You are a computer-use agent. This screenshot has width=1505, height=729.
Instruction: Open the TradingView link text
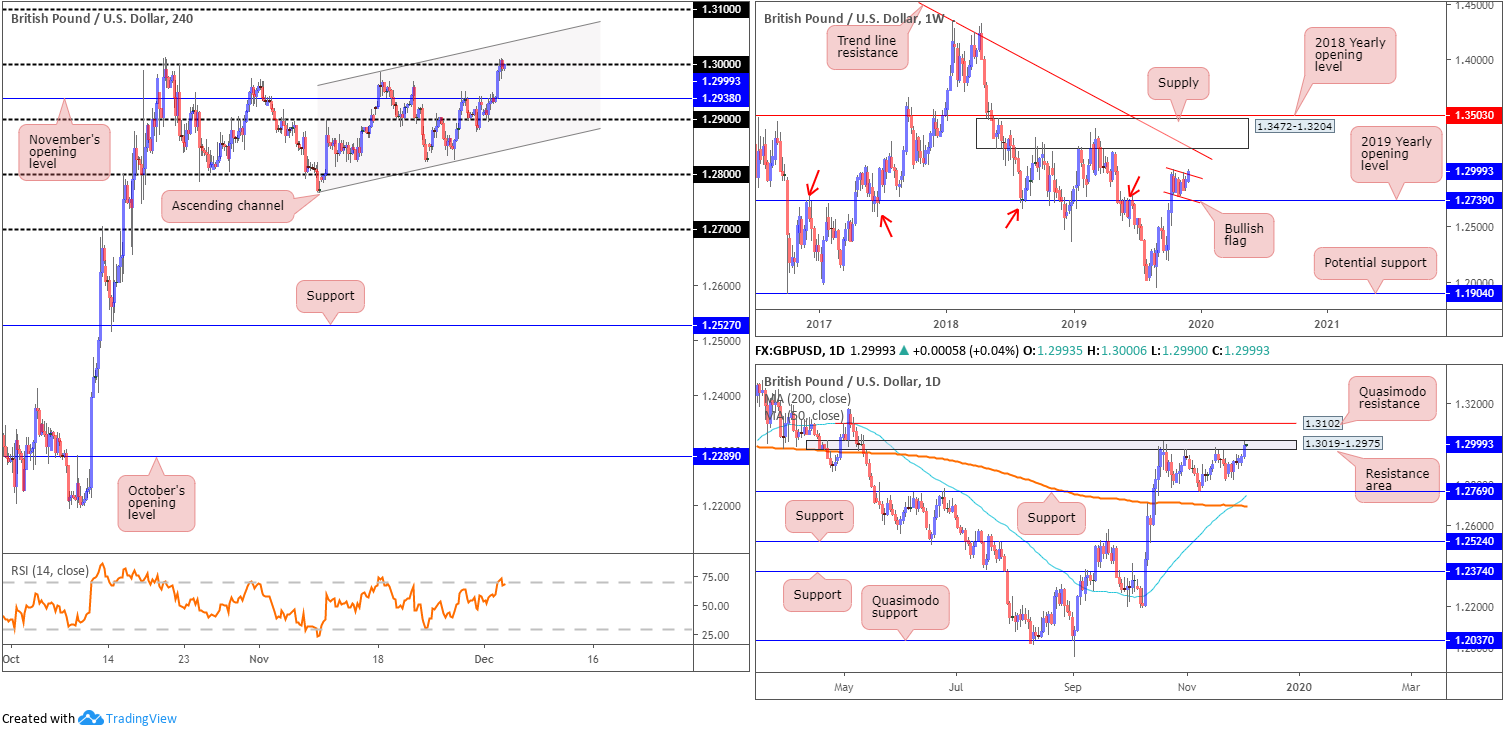point(141,718)
